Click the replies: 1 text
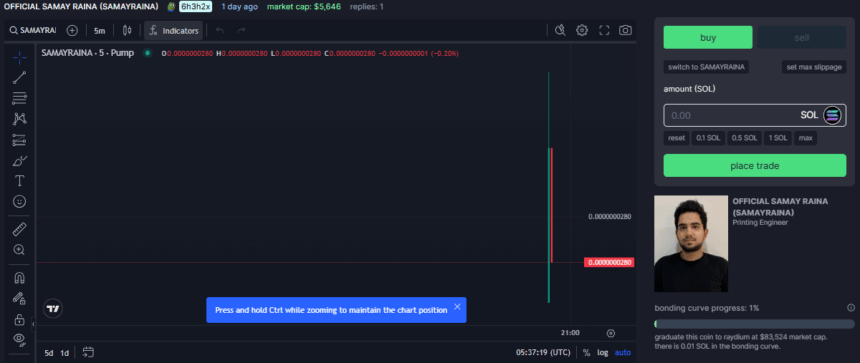The image size is (860, 363). coord(367,7)
